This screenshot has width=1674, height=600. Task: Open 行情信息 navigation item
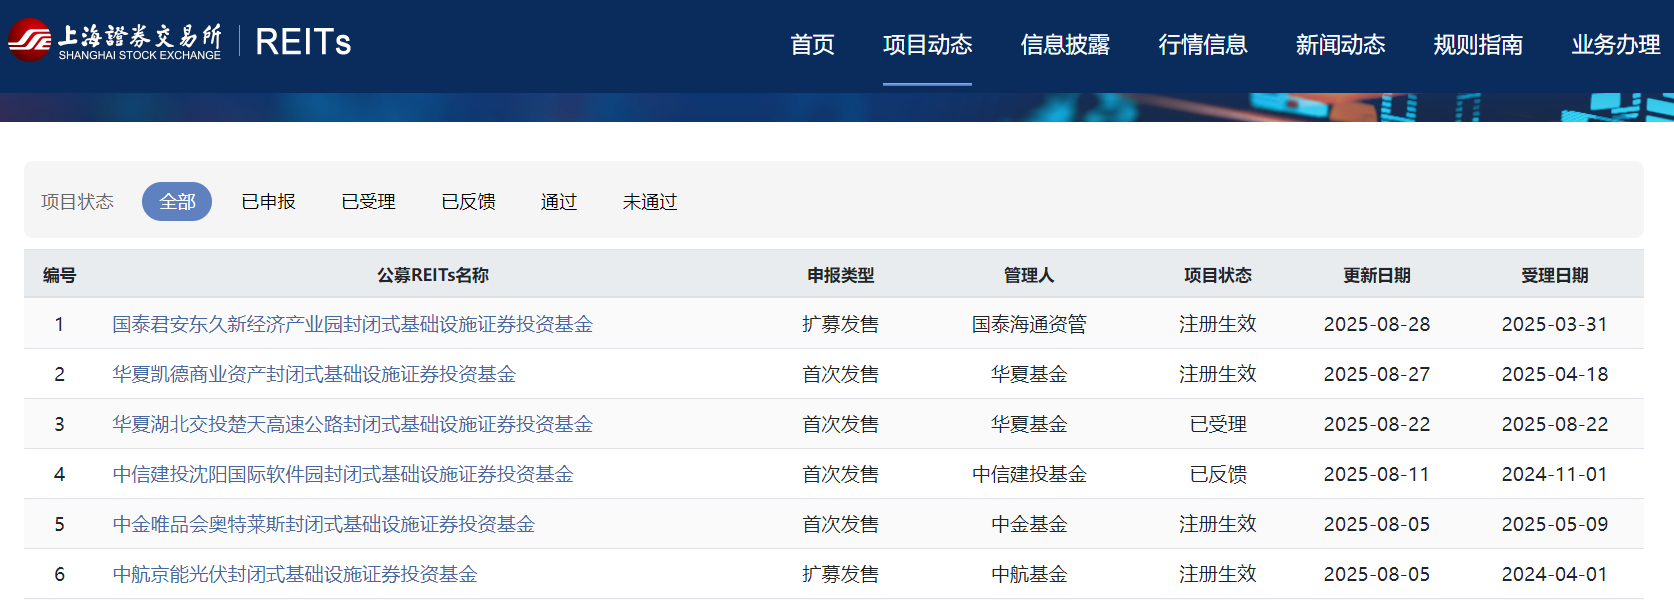pos(1203,45)
